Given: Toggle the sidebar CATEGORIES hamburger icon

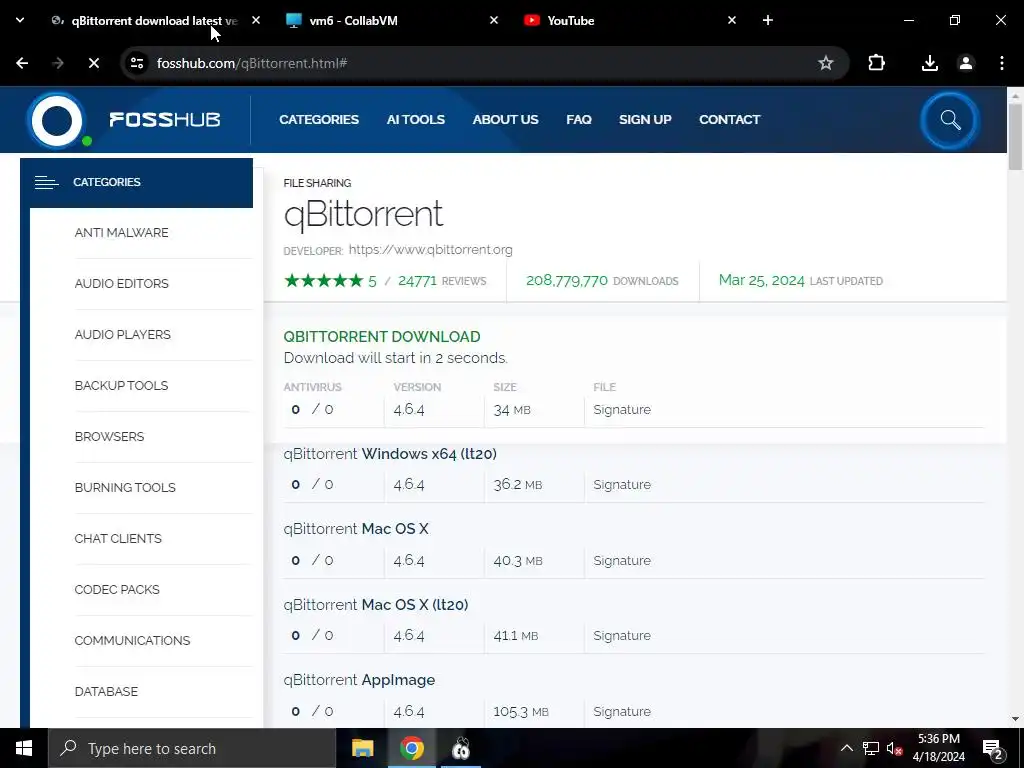Looking at the screenshot, I should (46, 182).
